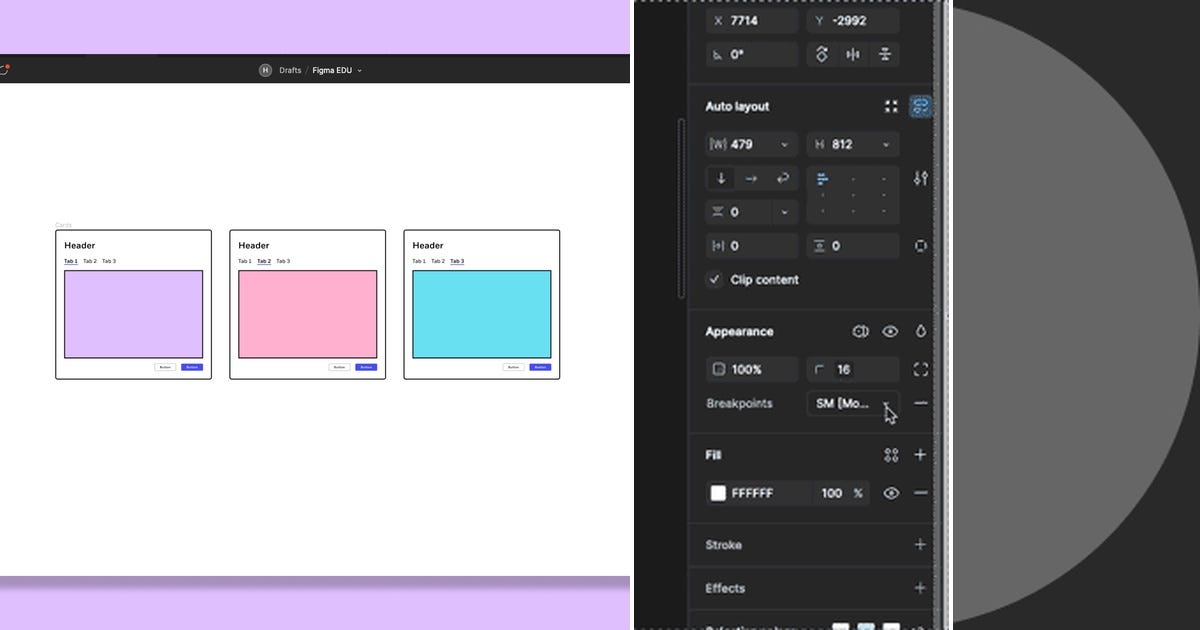Enable auto layout wrap

pyautogui.click(x=782, y=178)
